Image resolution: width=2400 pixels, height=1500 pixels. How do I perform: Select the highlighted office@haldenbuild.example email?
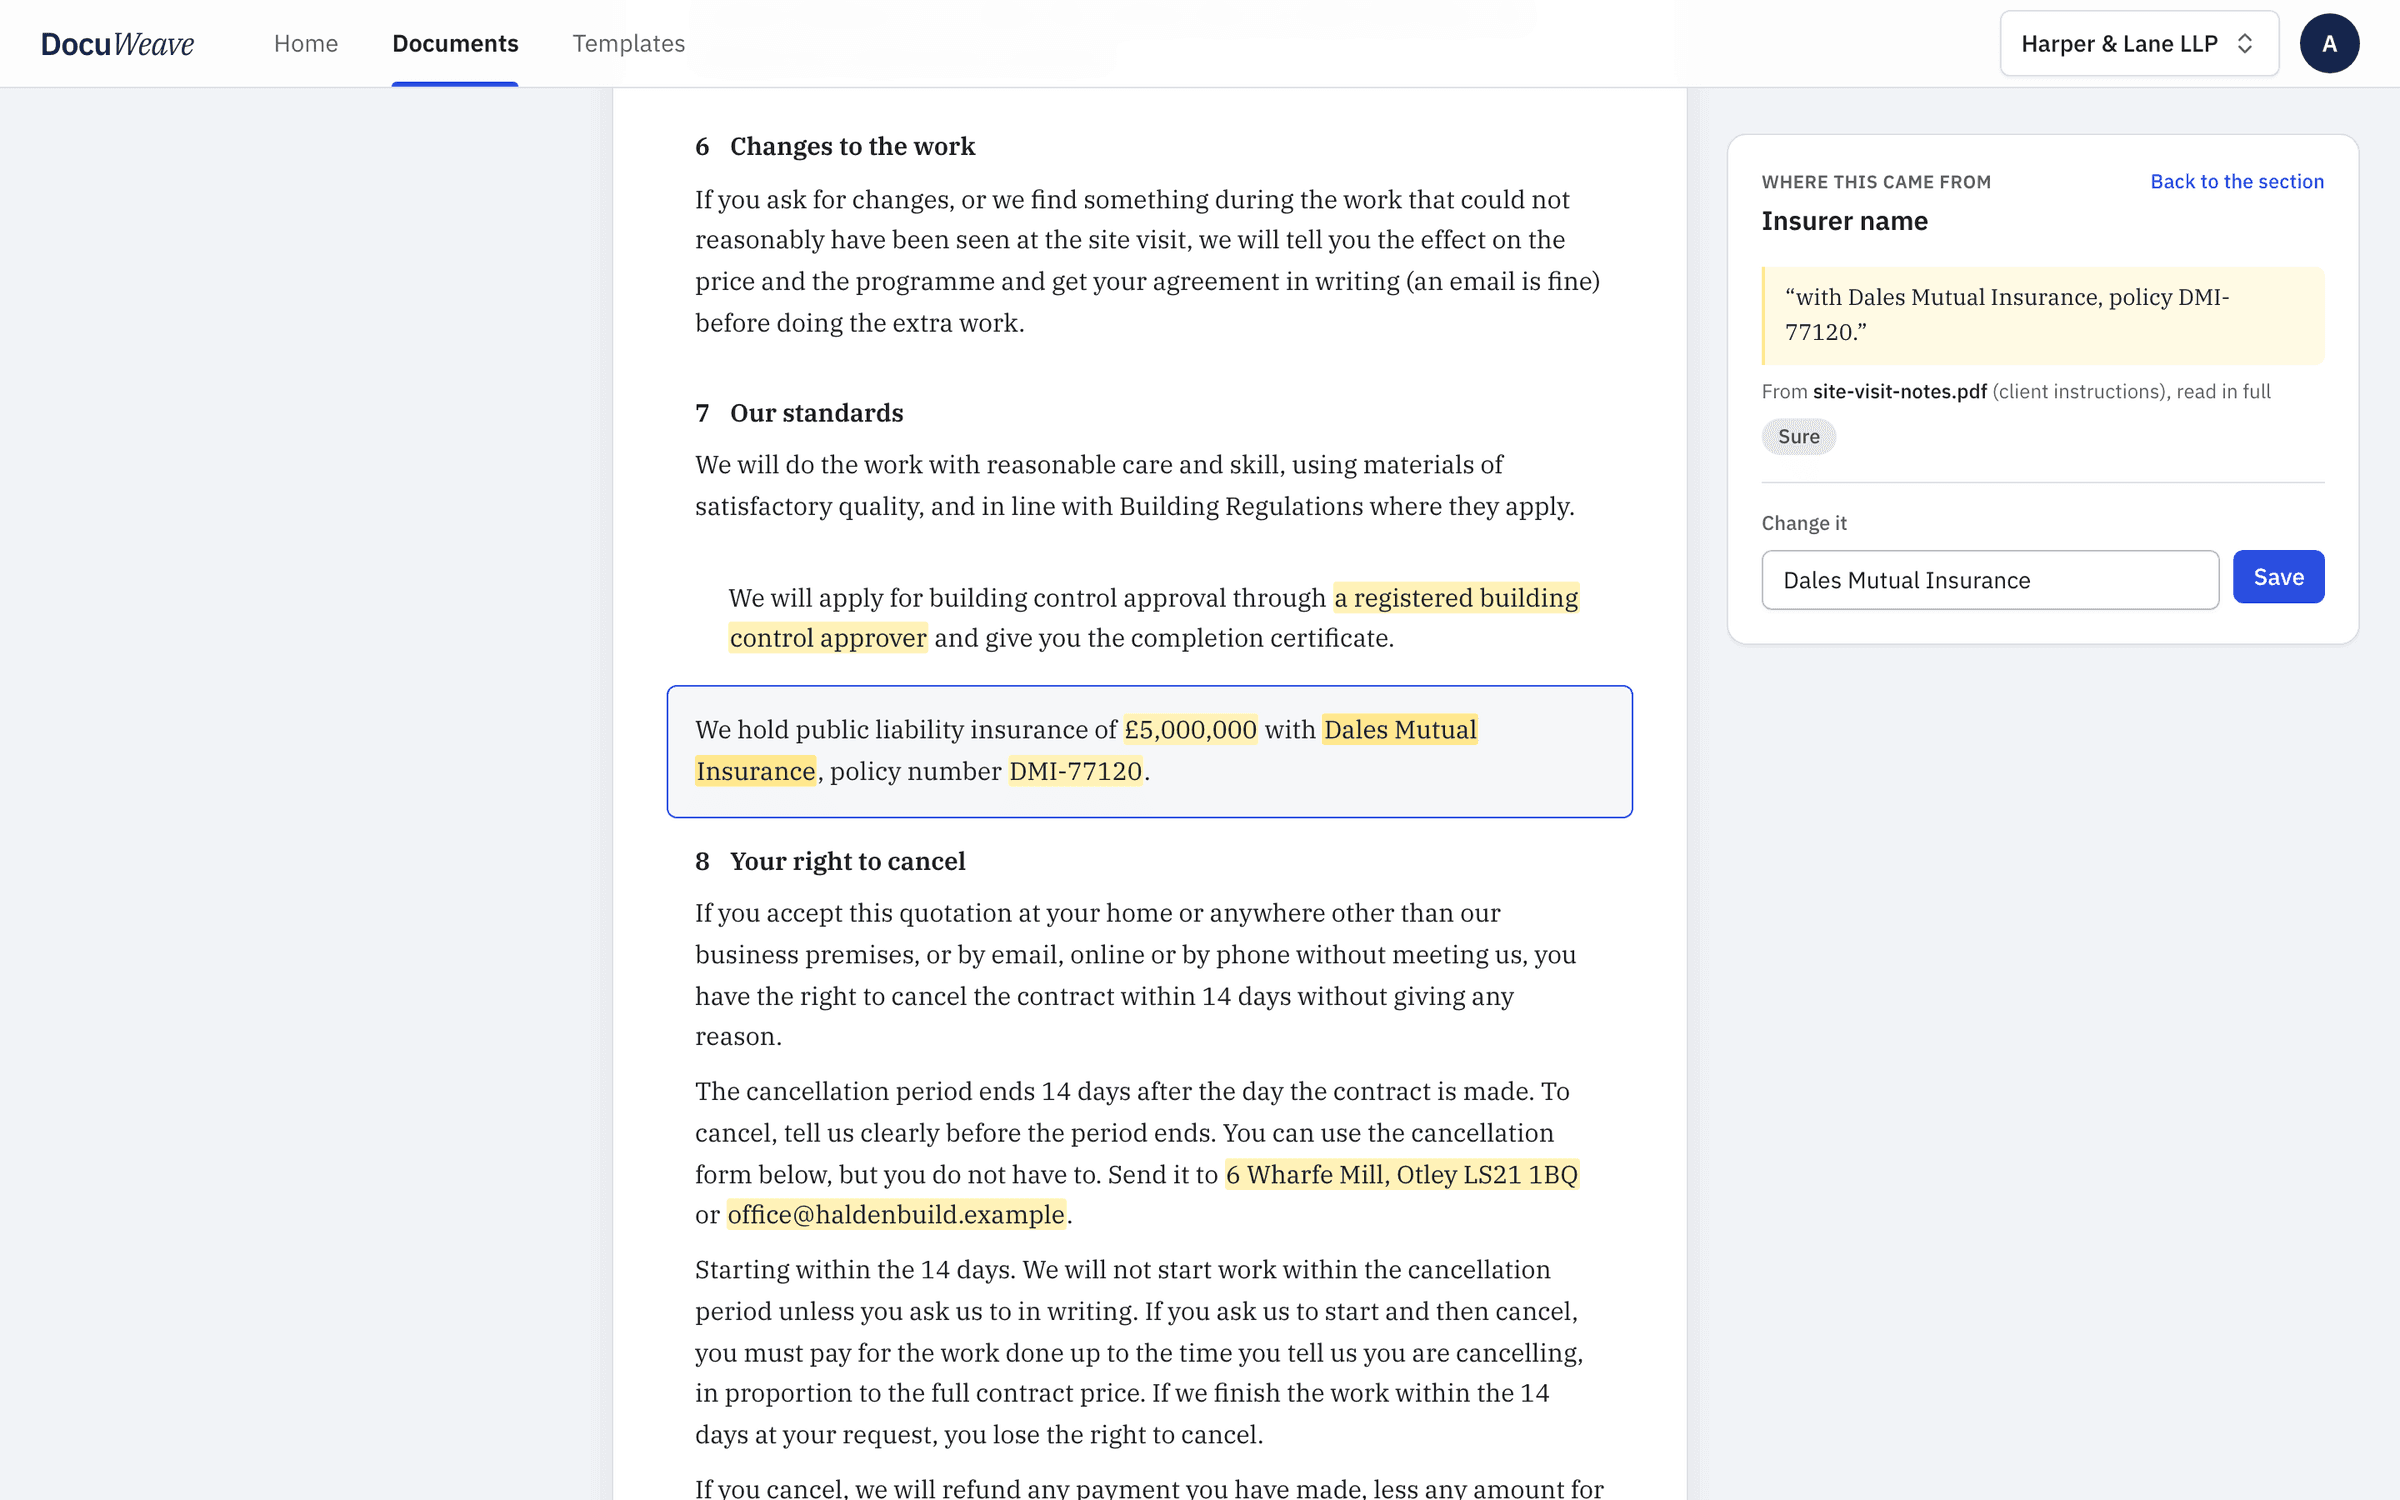896,1214
